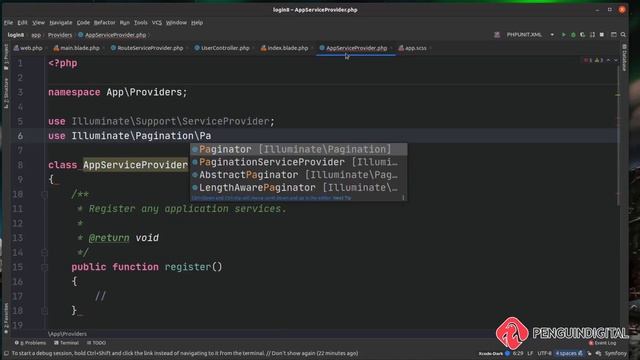The height and width of the screenshot is (360, 640).
Task: Open the Project tool window sidebar button
Action: click(x=6, y=57)
